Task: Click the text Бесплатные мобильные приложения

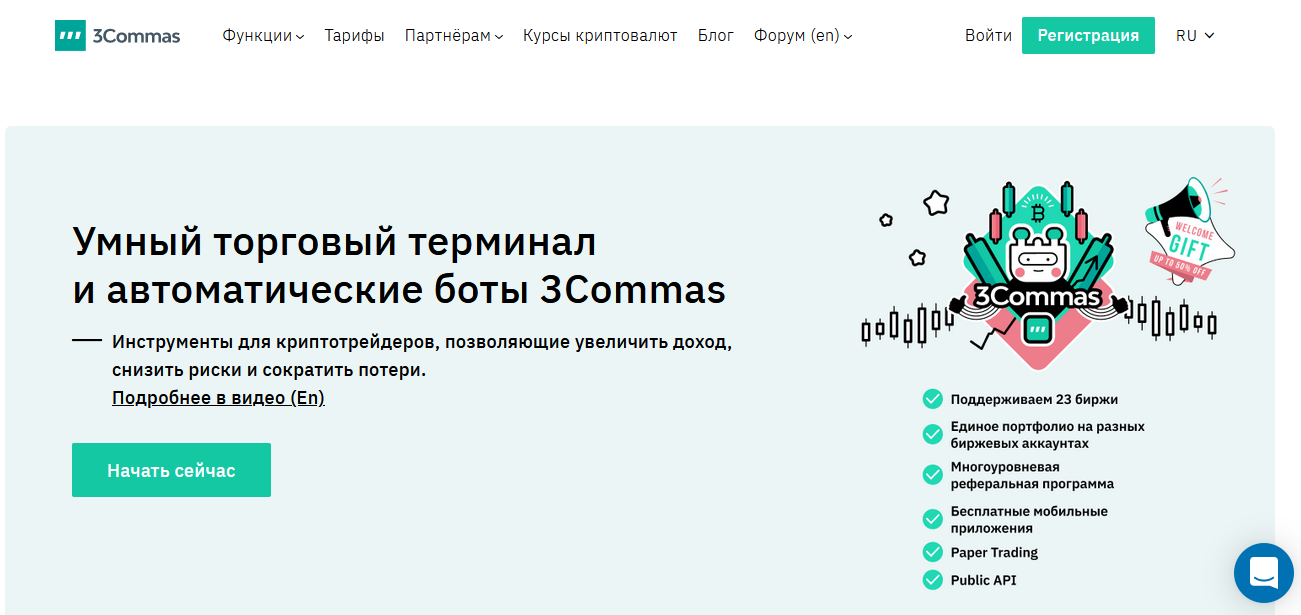Action: tap(1029, 519)
